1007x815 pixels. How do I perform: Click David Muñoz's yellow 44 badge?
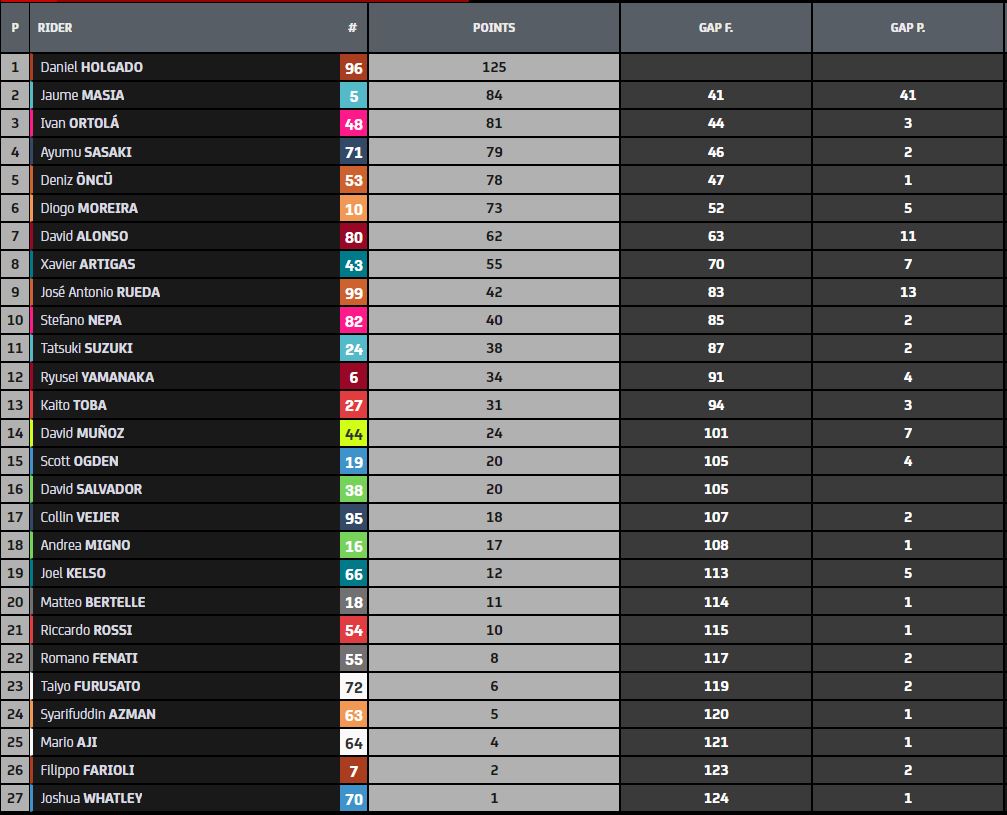(353, 434)
